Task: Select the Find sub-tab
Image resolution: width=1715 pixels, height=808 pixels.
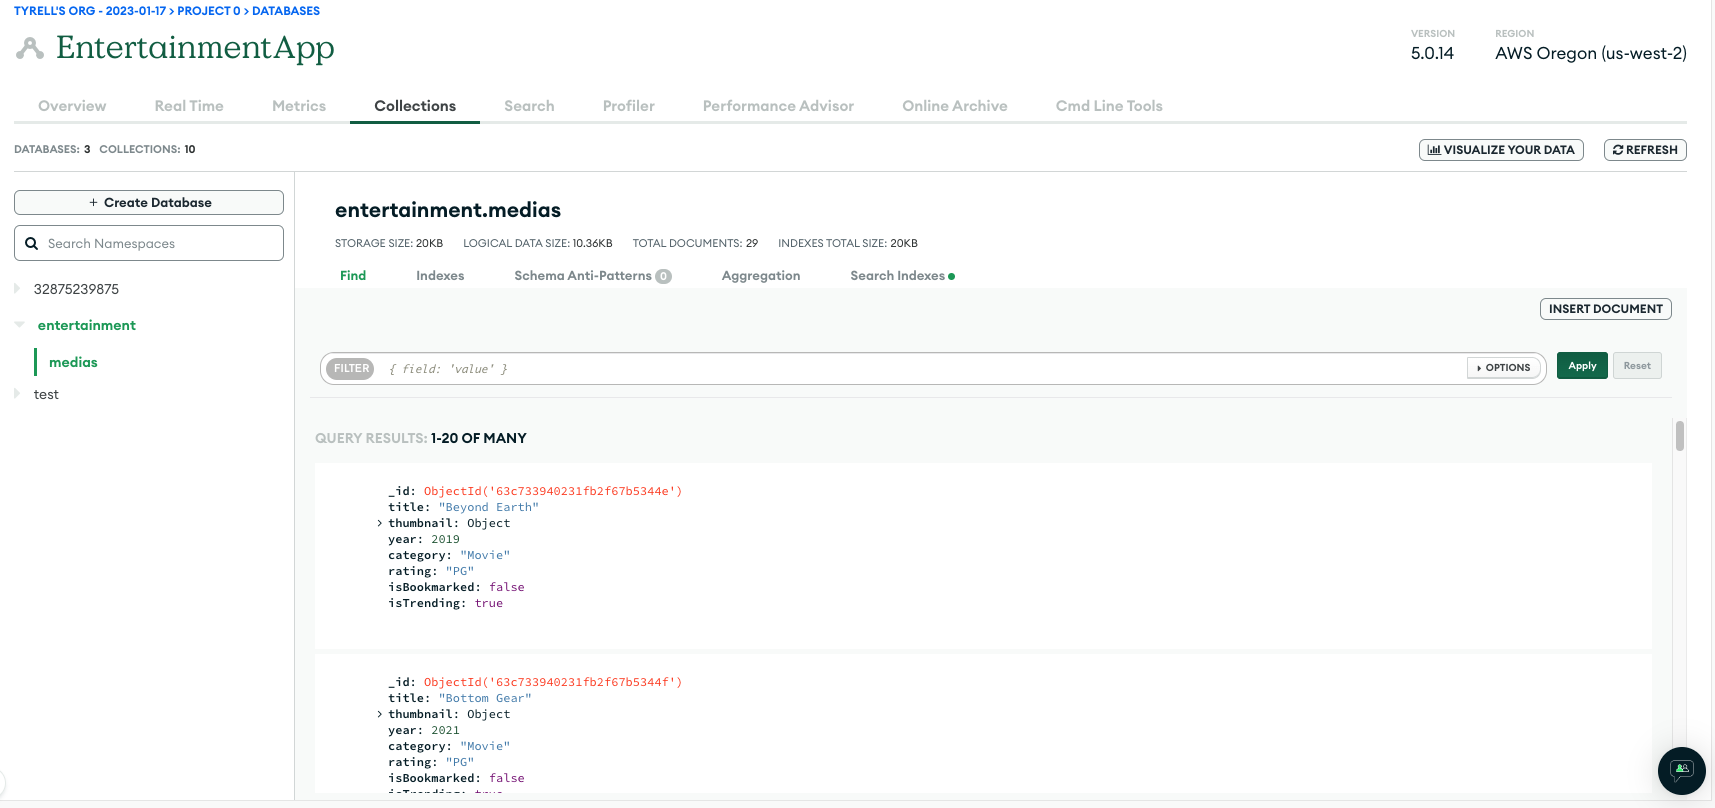Action: click(x=353, y=276)
